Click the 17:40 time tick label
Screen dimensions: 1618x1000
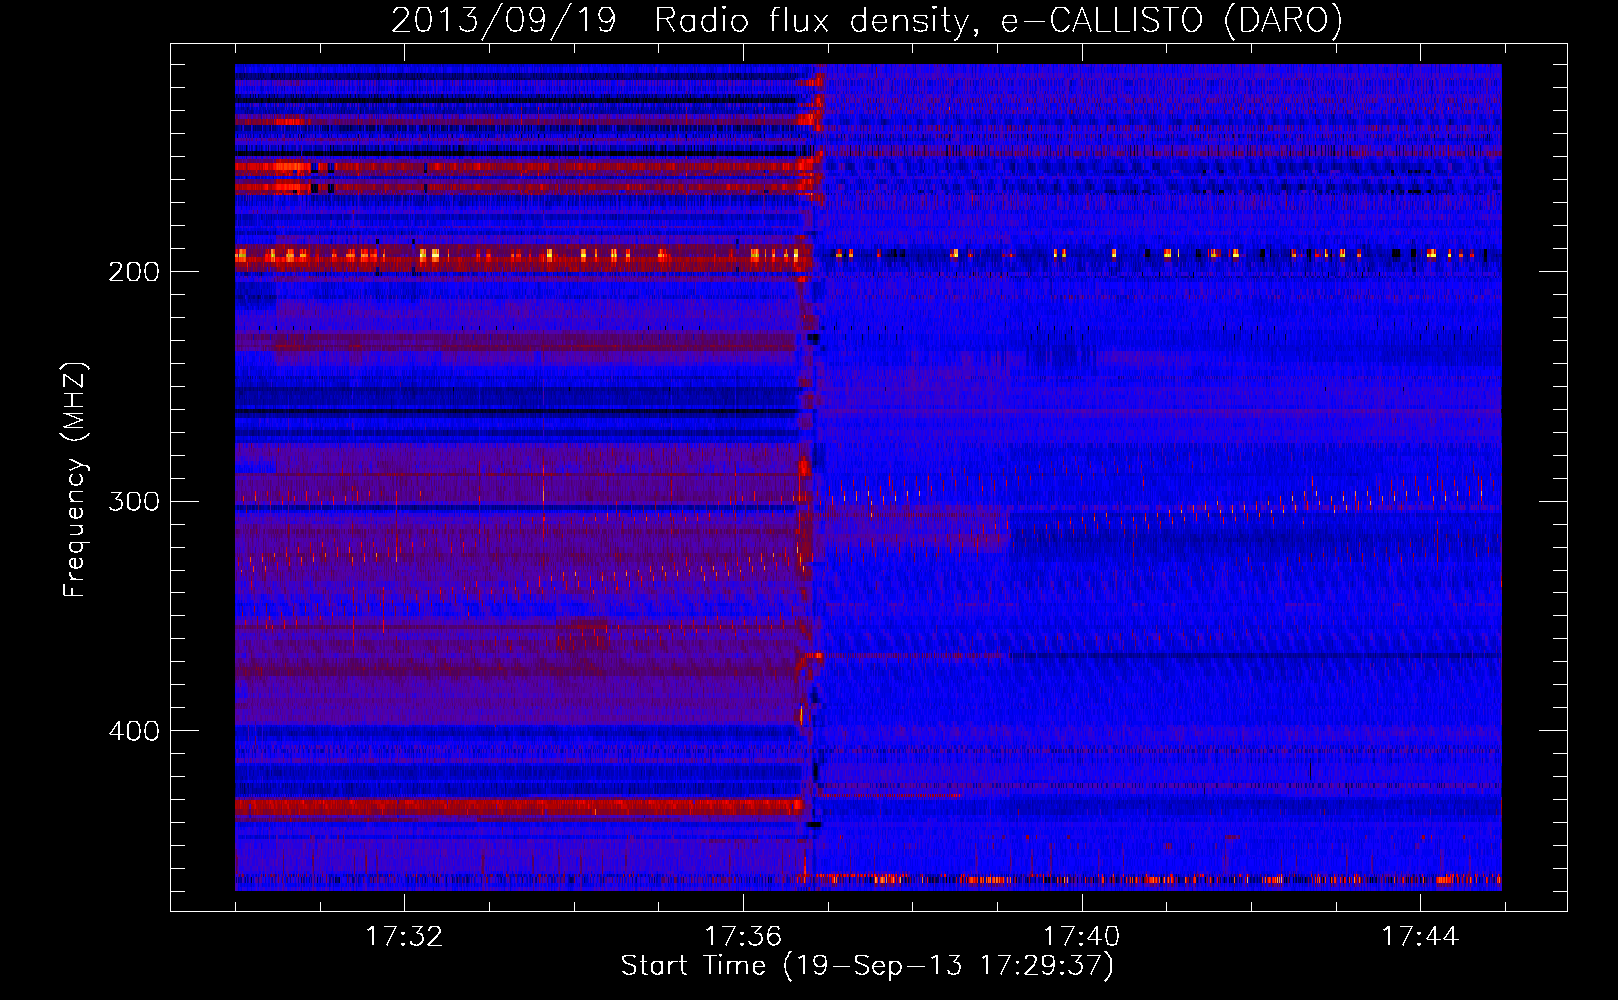click(x=1082, y=937)
